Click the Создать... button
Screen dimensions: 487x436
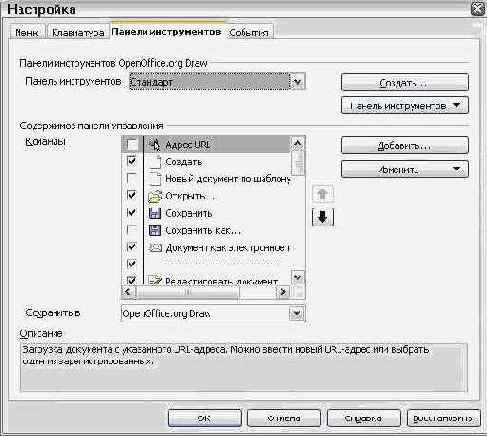tap(405, 82)
